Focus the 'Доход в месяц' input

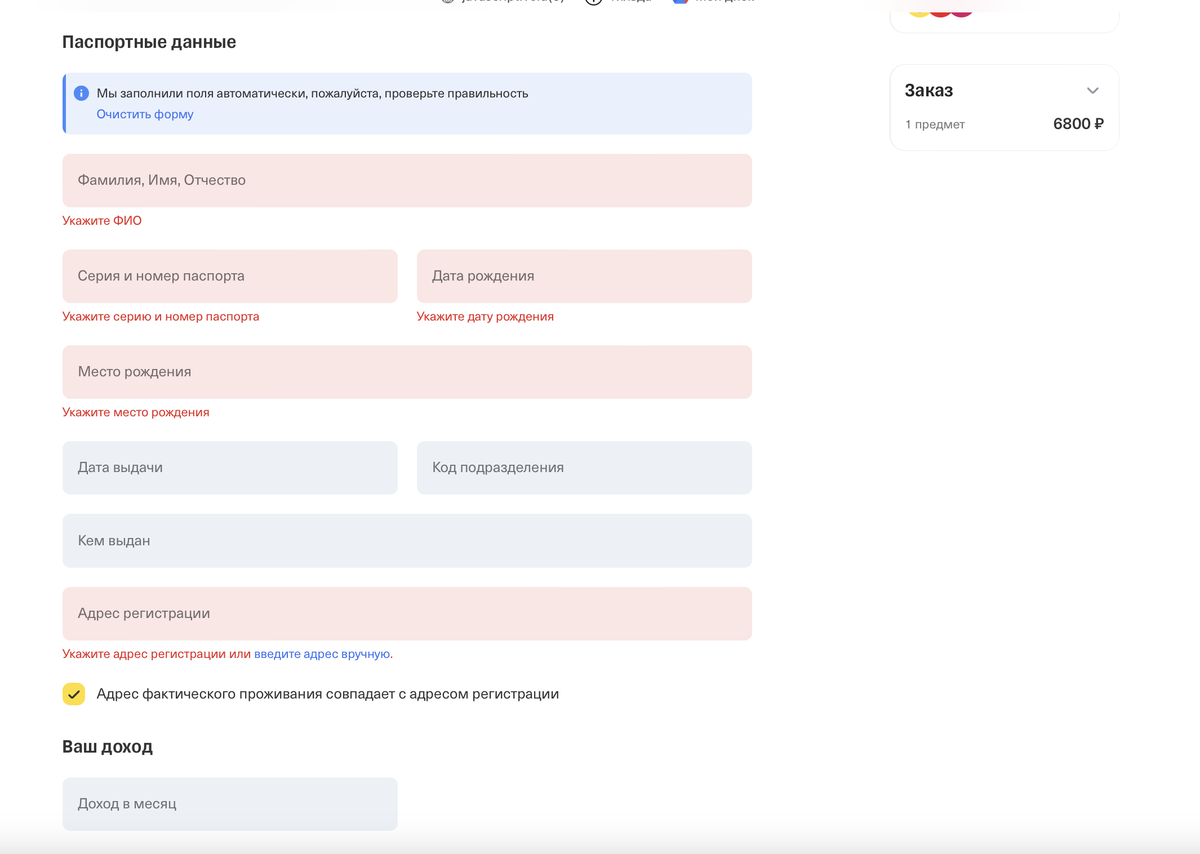pos(230,804)
